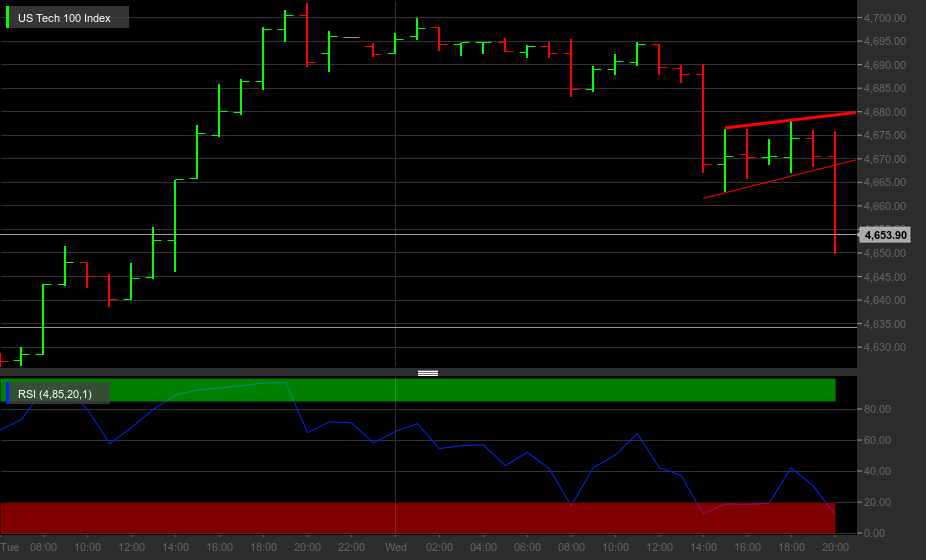Click the 40.00 RSI axis label
926x560 pixels.
click(x=877, y=471)
